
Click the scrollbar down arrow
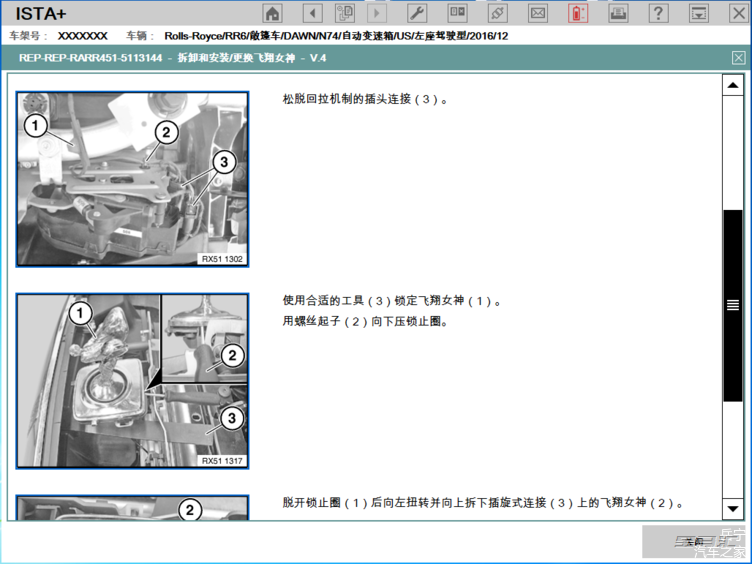tap(732, 508)
